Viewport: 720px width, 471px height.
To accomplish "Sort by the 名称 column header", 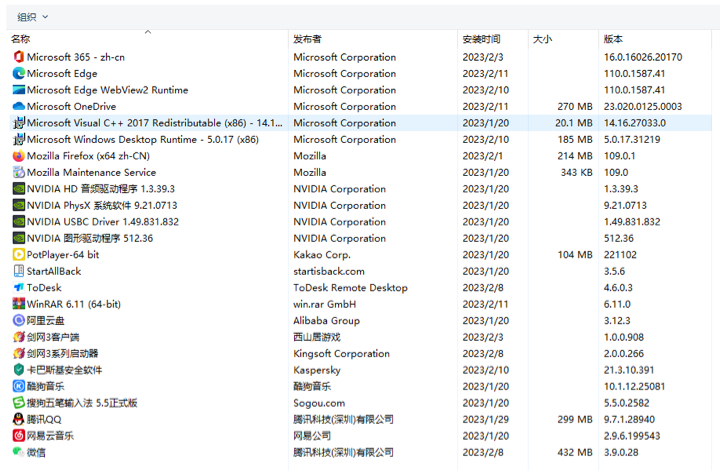I will point(148,39).
